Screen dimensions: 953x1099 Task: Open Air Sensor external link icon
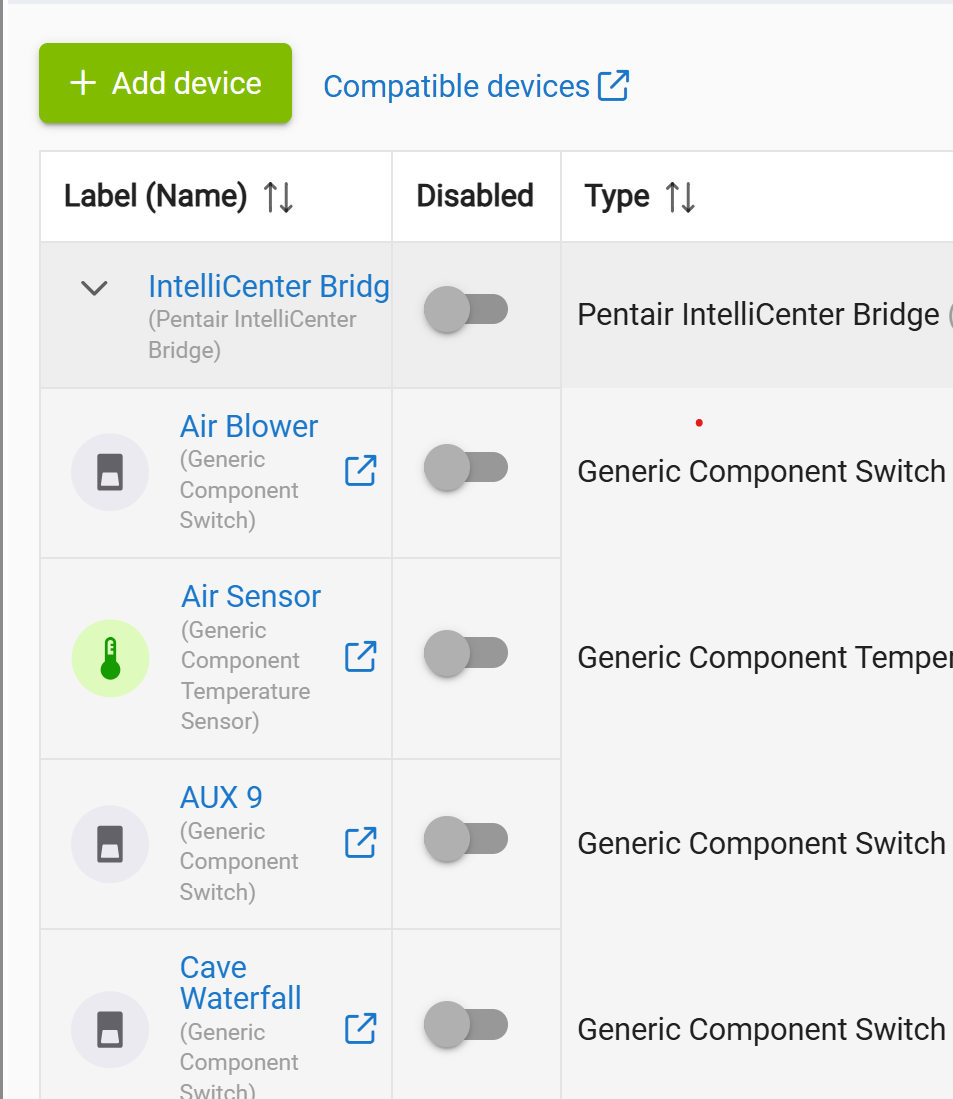360,656
